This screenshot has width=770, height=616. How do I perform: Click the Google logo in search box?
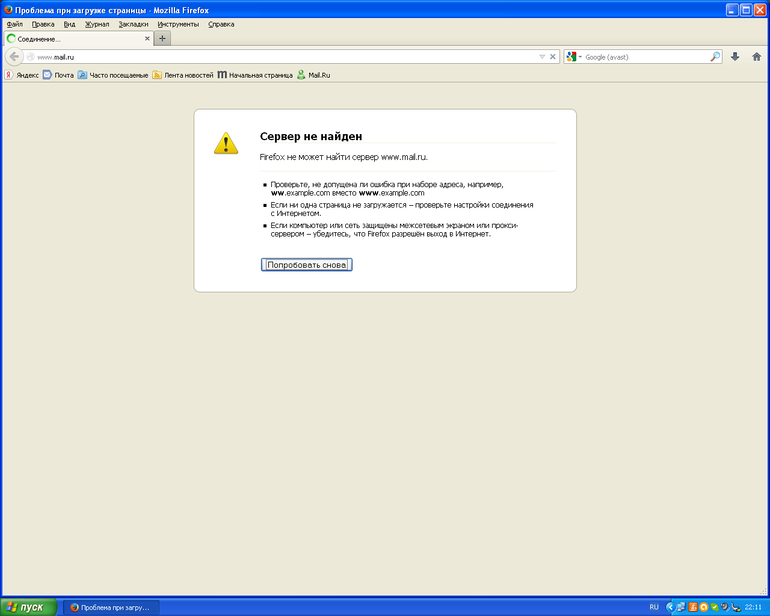pyautogui.click(x=571, y=56)
